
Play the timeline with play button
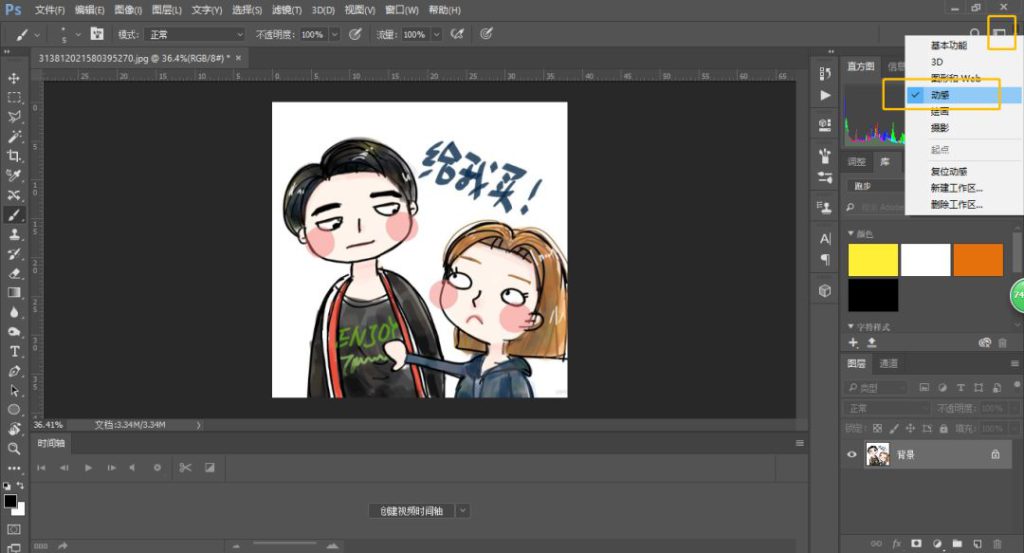(88, 467)
